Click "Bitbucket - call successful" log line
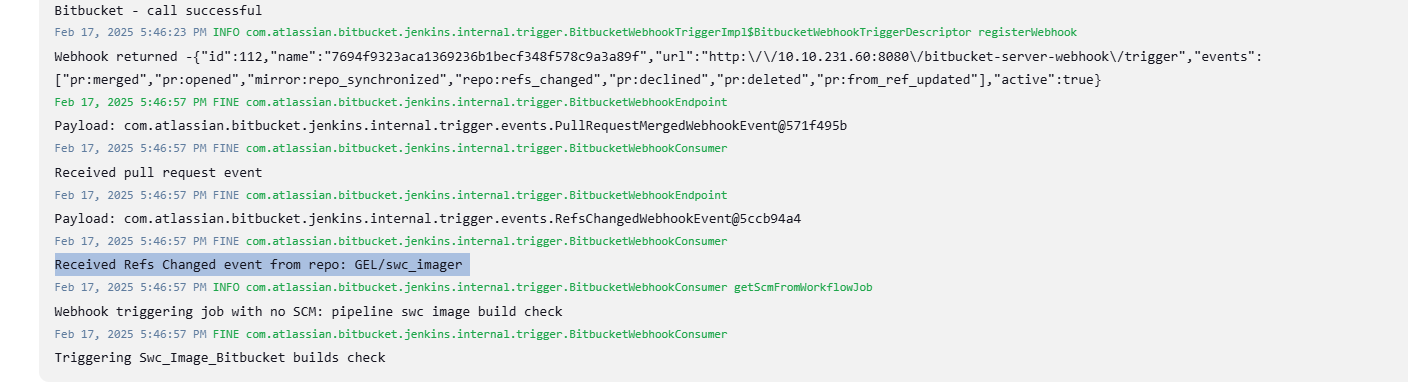Image resolution: width=1408 pixels, height=387 pixels. coord(158,11)
